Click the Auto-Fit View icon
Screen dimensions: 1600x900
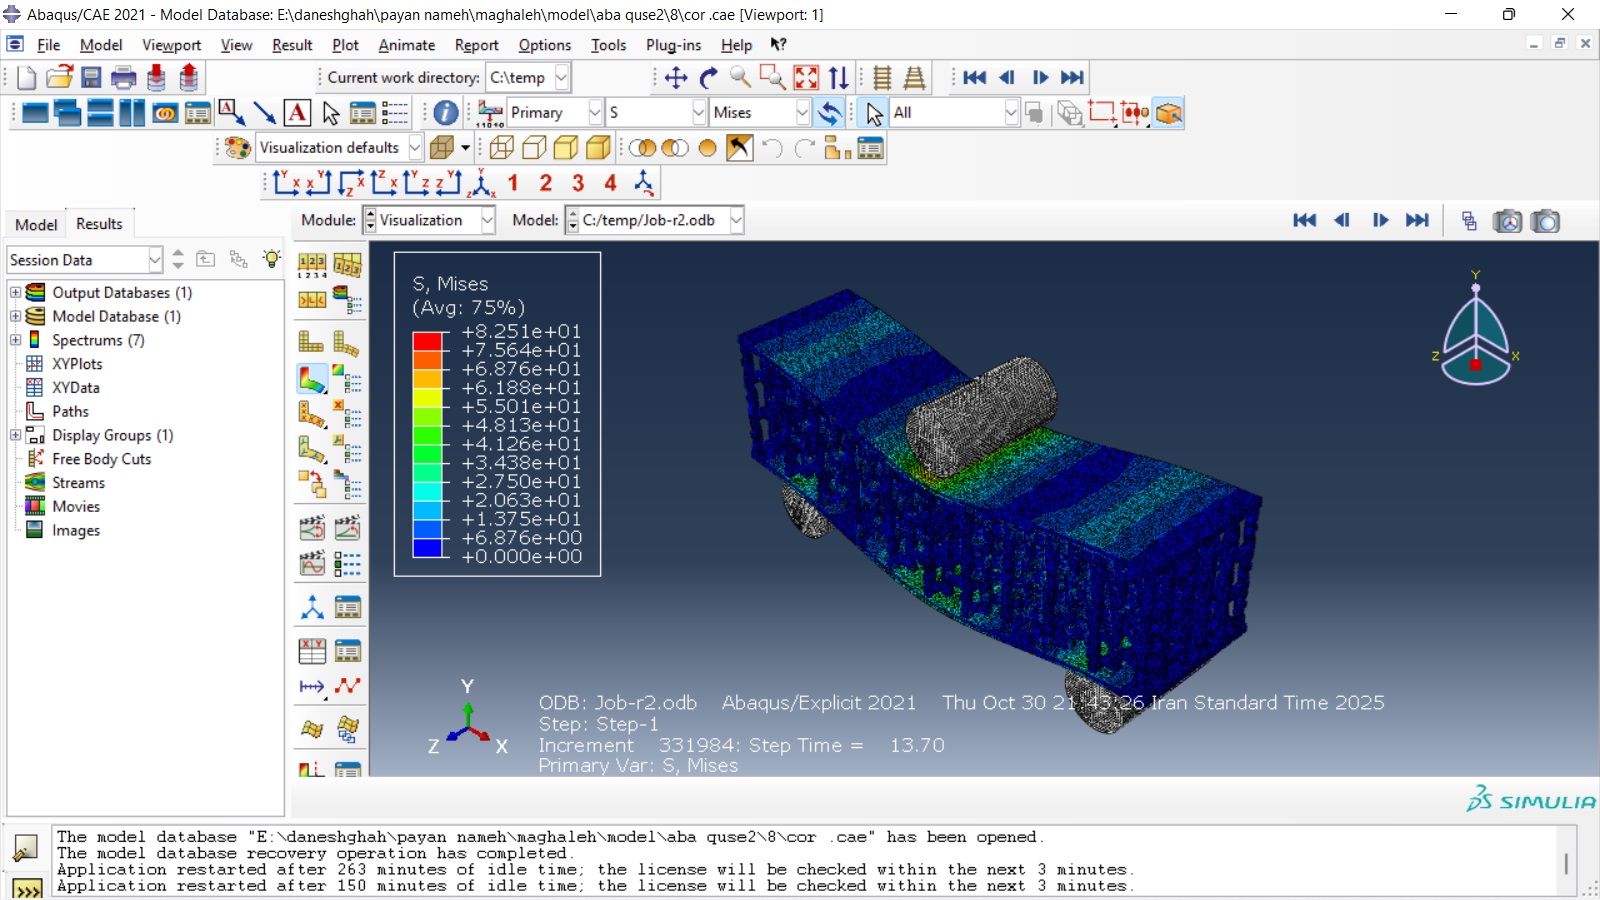(806, 78)
